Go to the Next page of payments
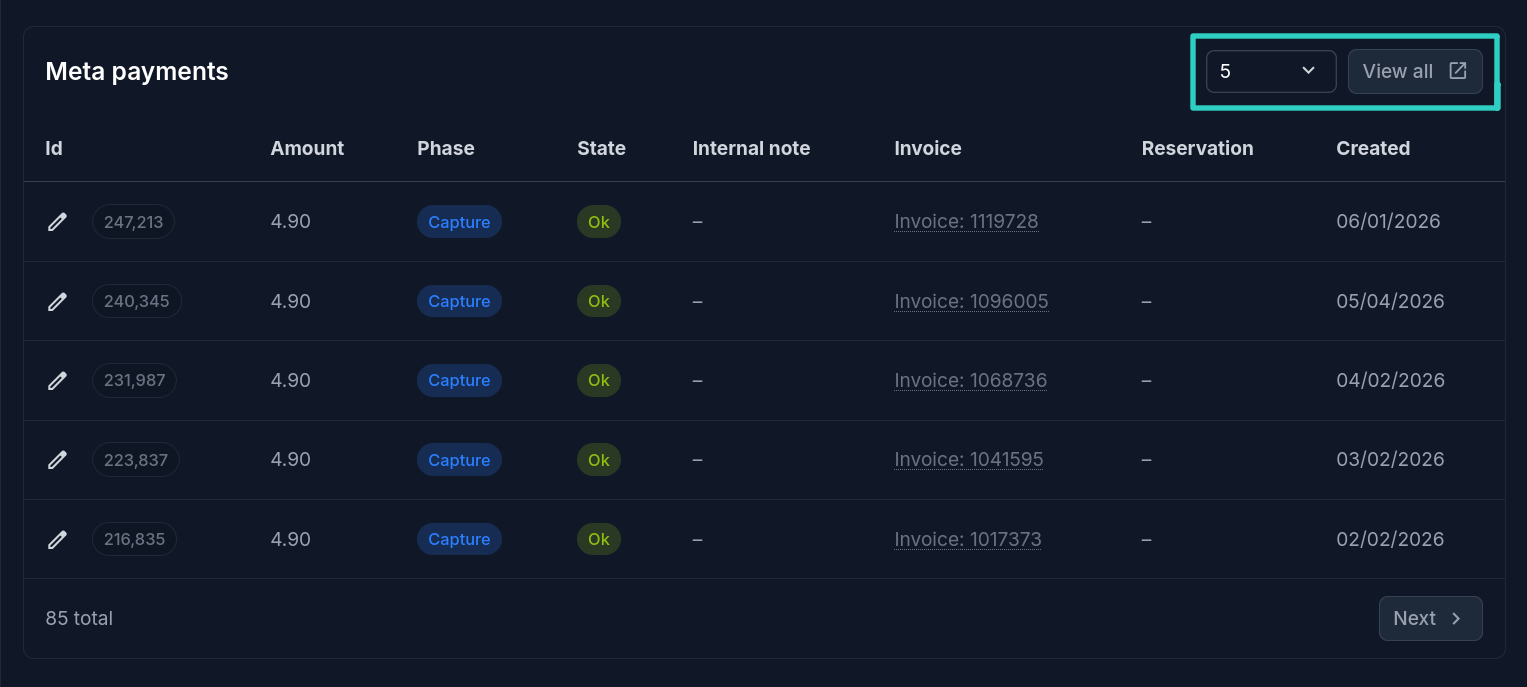This screenshot has width=1527, height=687. (1430, 619)
